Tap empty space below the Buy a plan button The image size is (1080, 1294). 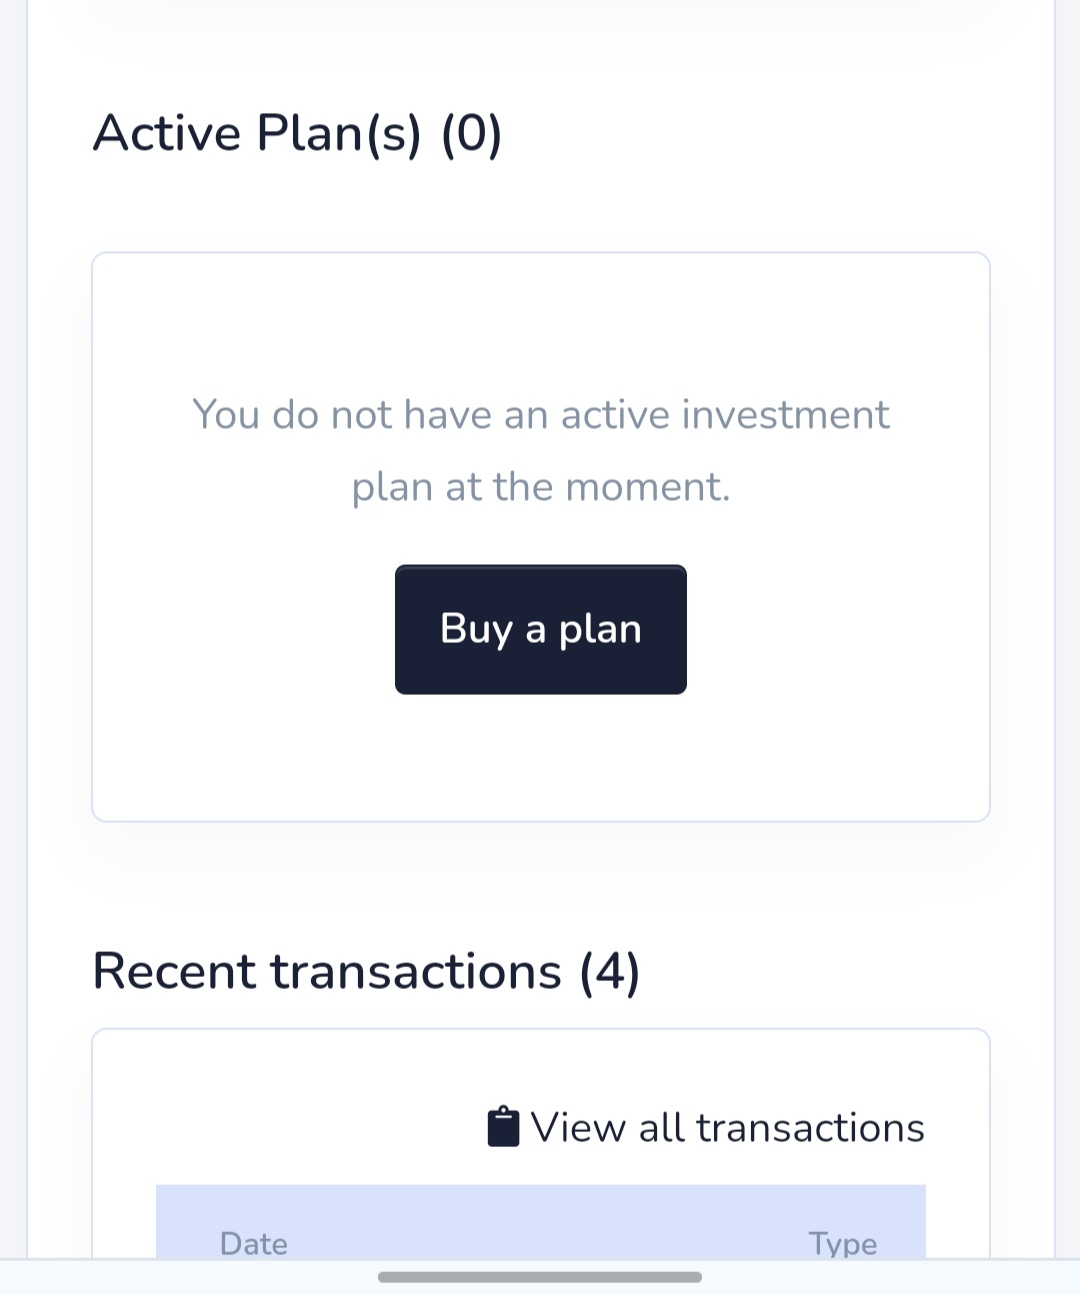point(540,760)
